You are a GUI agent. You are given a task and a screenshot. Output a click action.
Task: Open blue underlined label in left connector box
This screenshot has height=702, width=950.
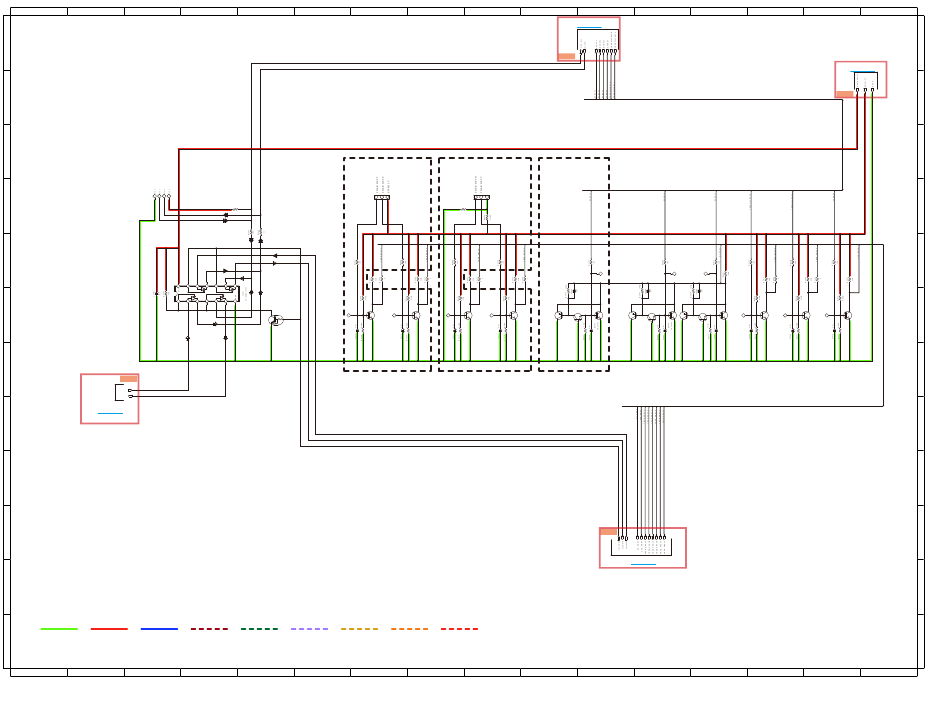click(110, 414)
